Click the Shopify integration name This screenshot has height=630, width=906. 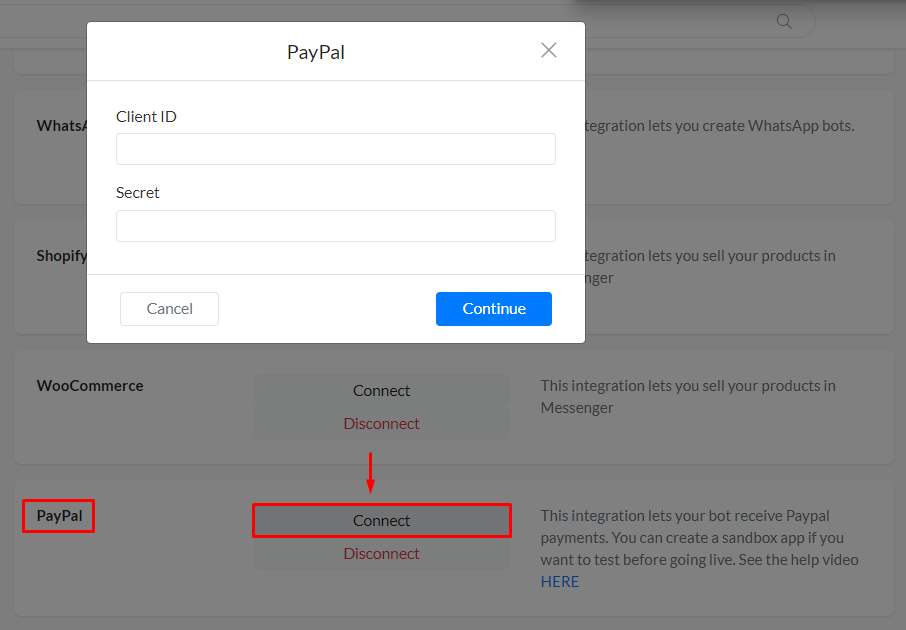[62, 256]
